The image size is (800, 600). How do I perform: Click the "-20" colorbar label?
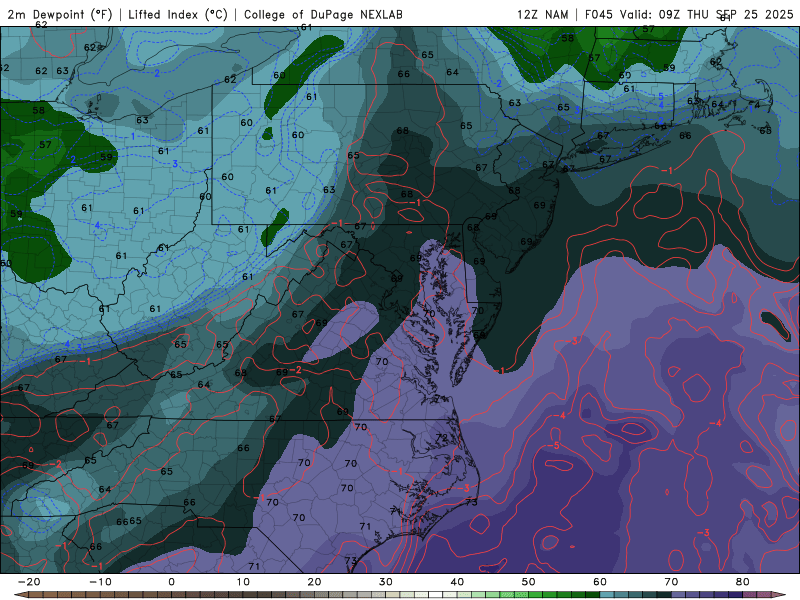click(x=29, y=582)
